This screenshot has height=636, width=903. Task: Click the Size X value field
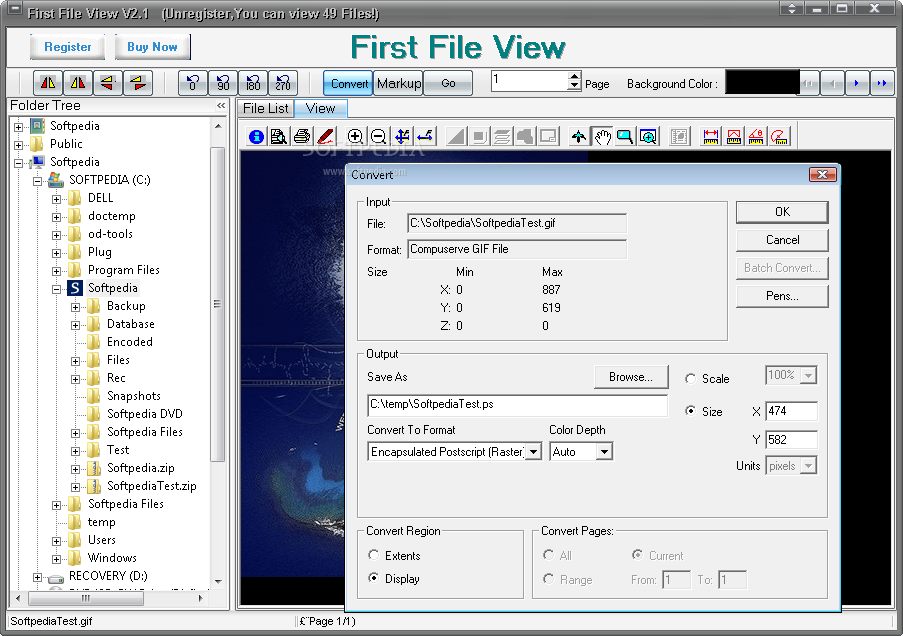[791, 411]
